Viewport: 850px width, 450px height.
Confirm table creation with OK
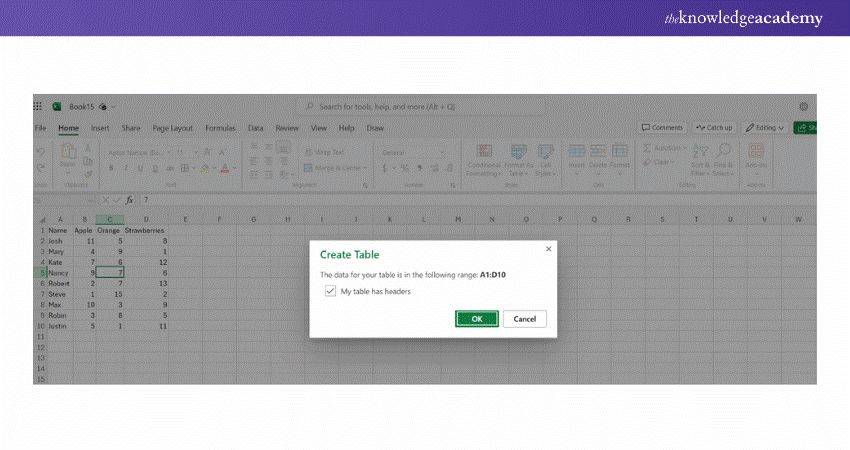[x=477, y=319]
